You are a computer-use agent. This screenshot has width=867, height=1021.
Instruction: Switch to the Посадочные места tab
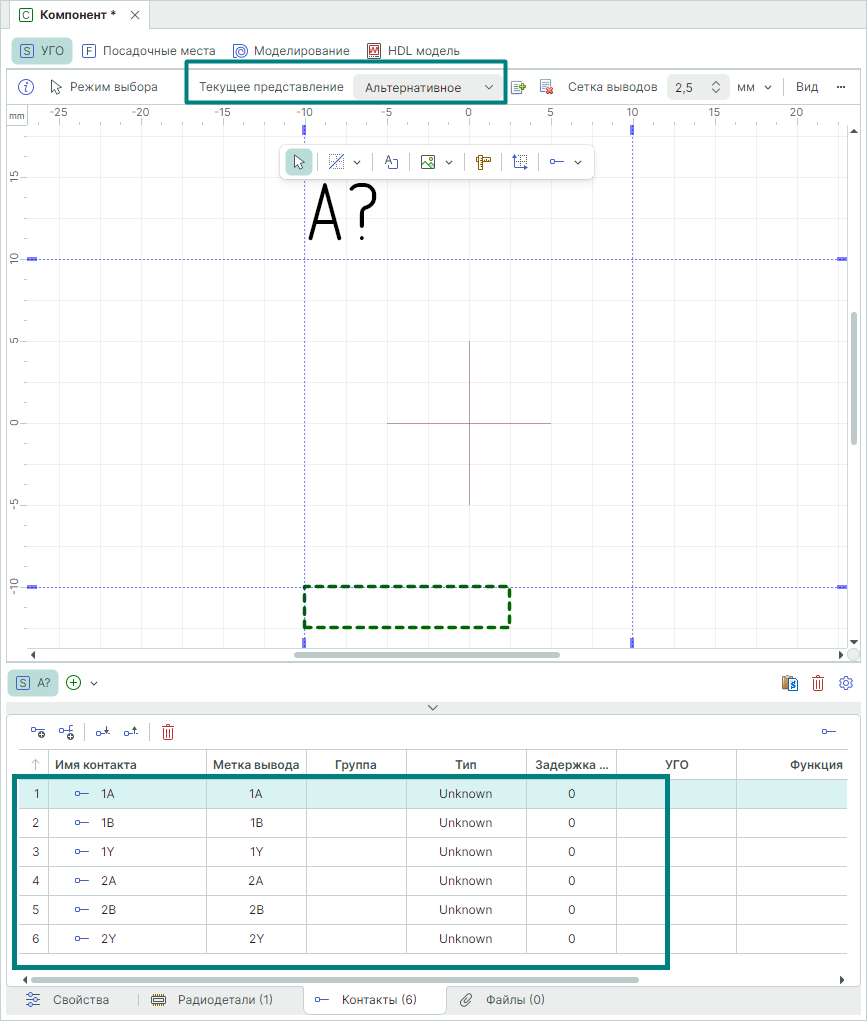tap(149, 50)
